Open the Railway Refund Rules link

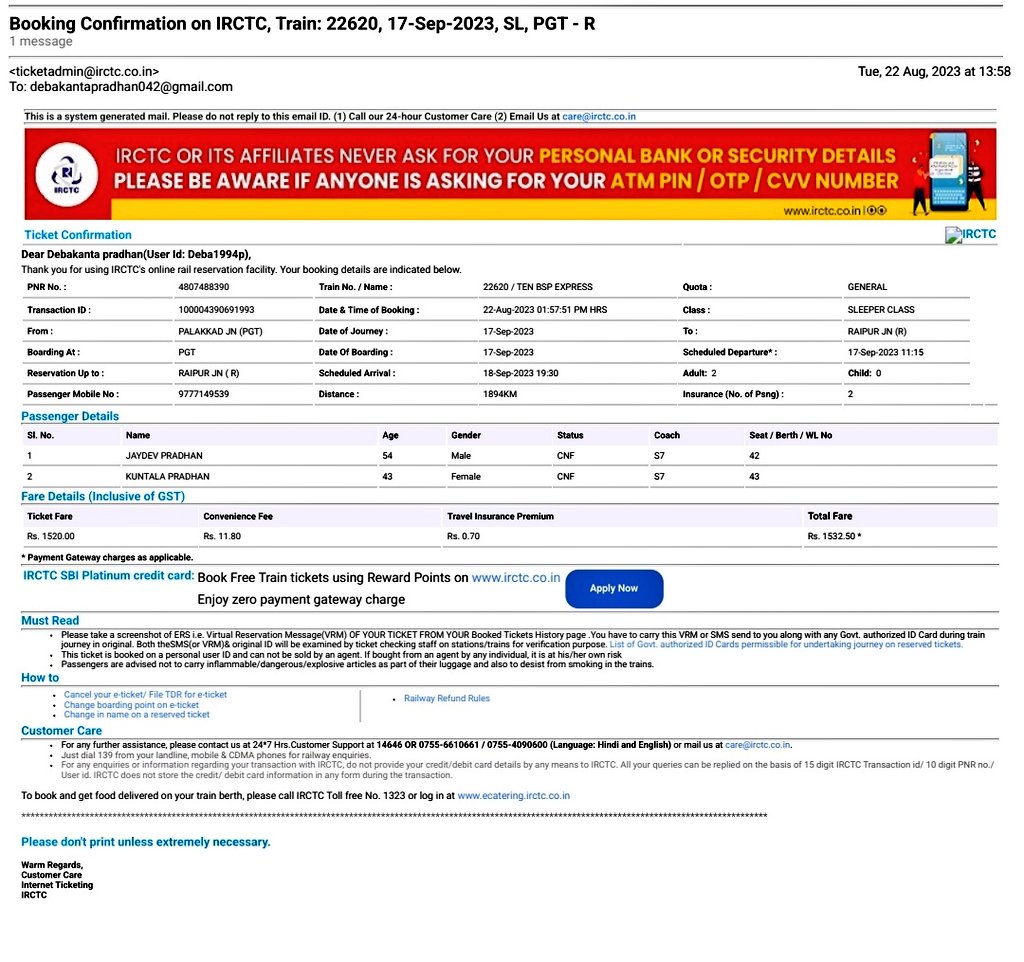click(x=447, y=699)
